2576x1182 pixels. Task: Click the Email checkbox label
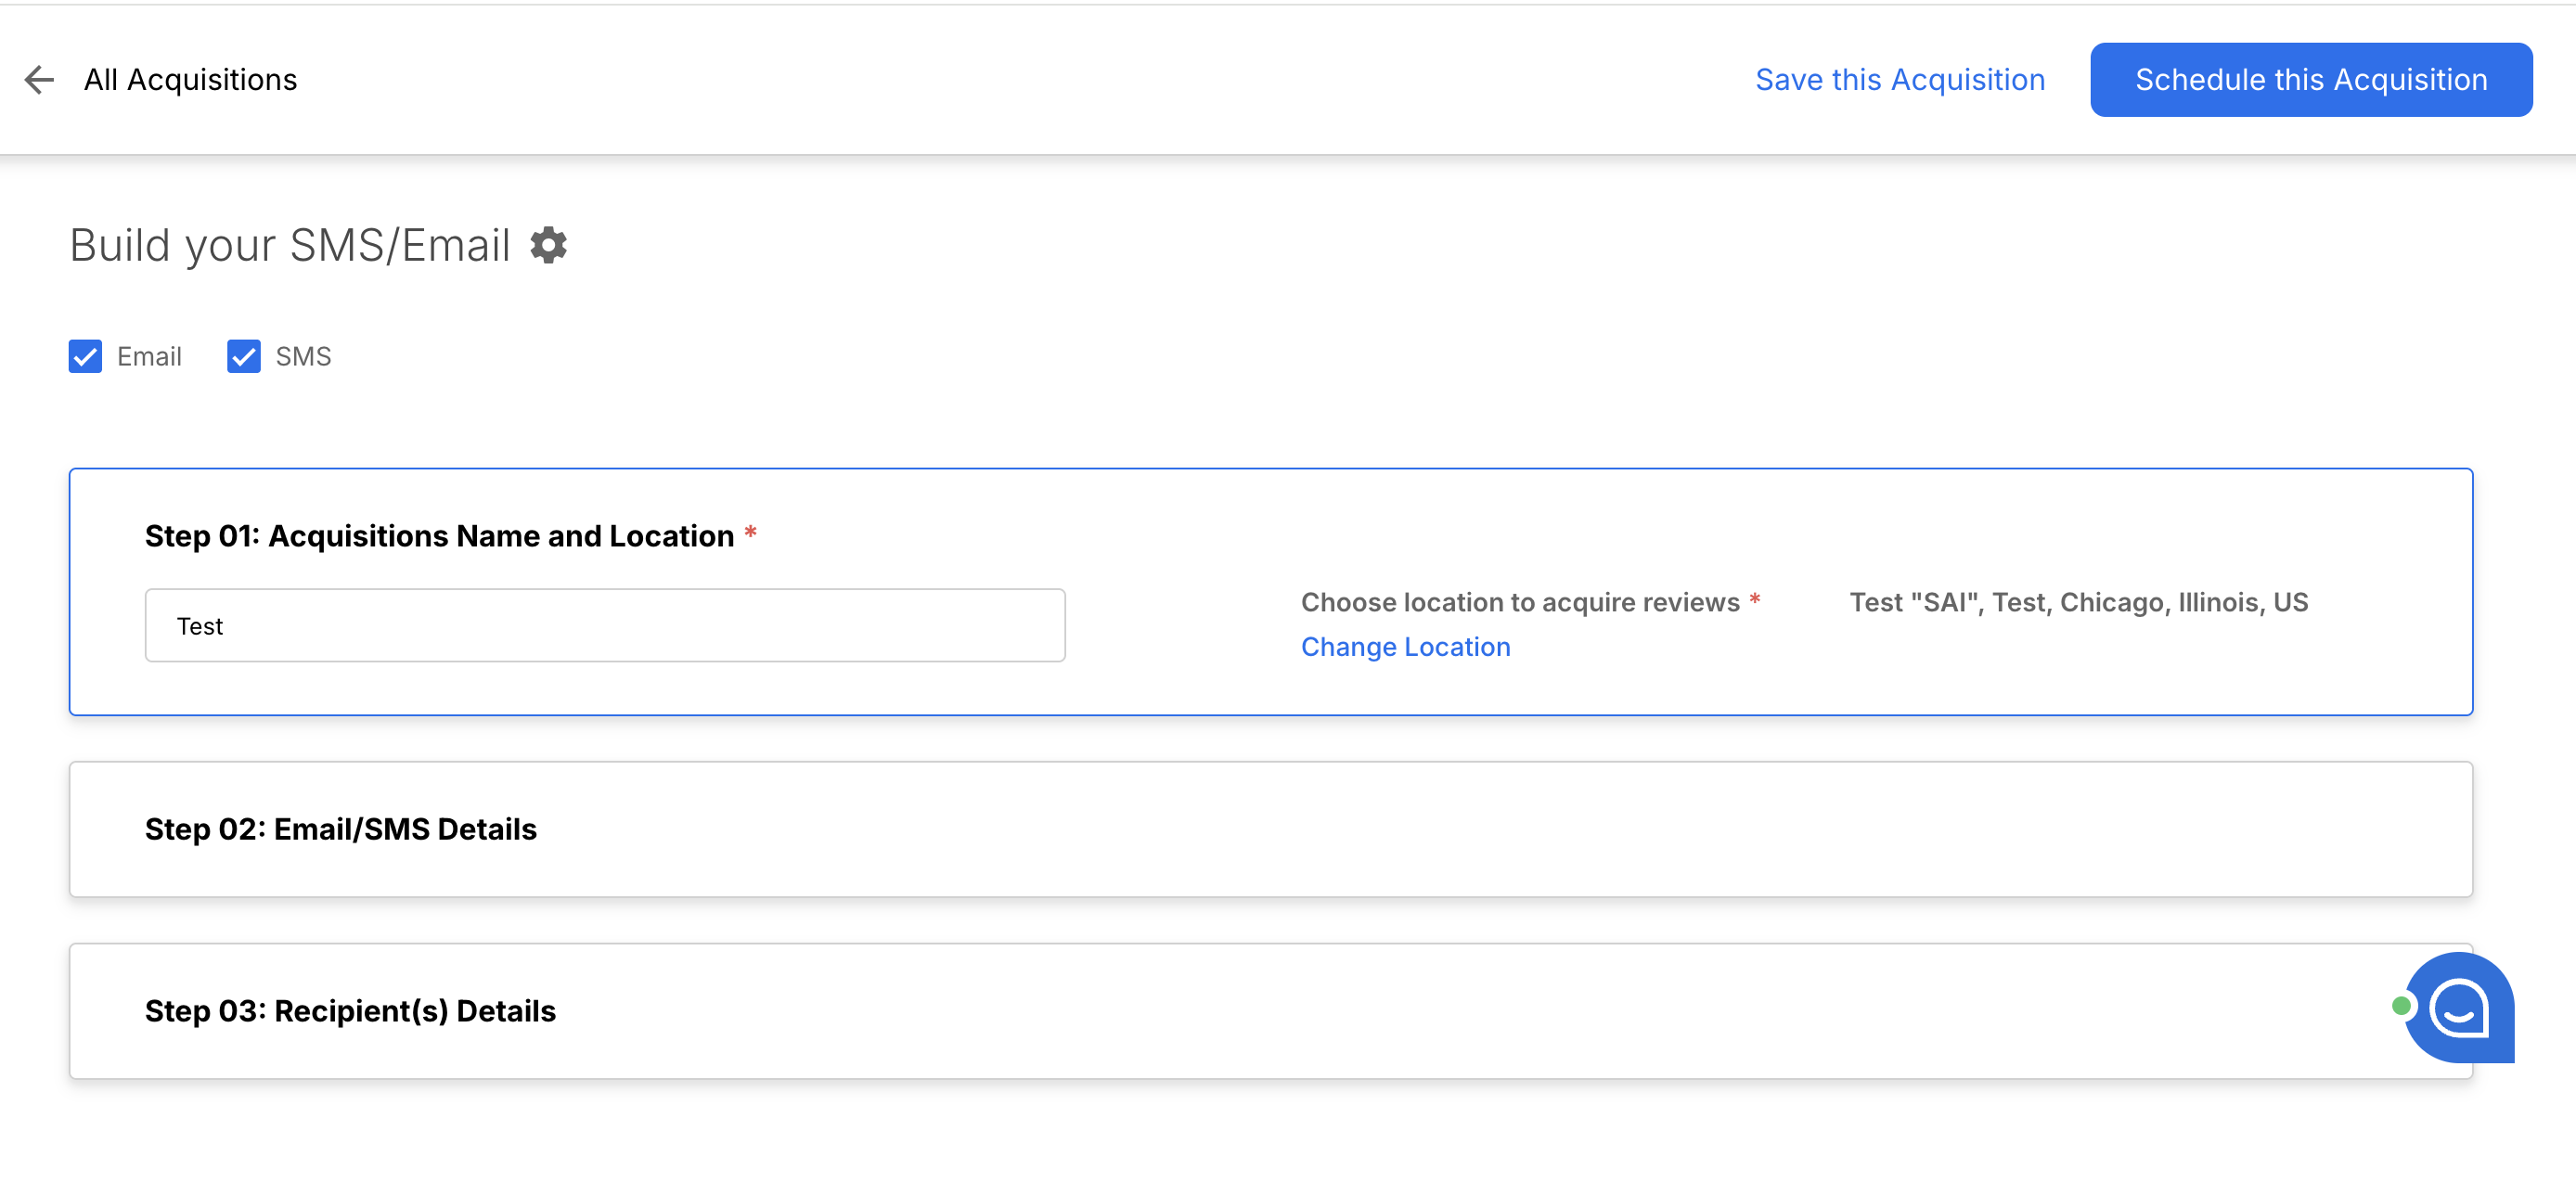tap(149, 356)
